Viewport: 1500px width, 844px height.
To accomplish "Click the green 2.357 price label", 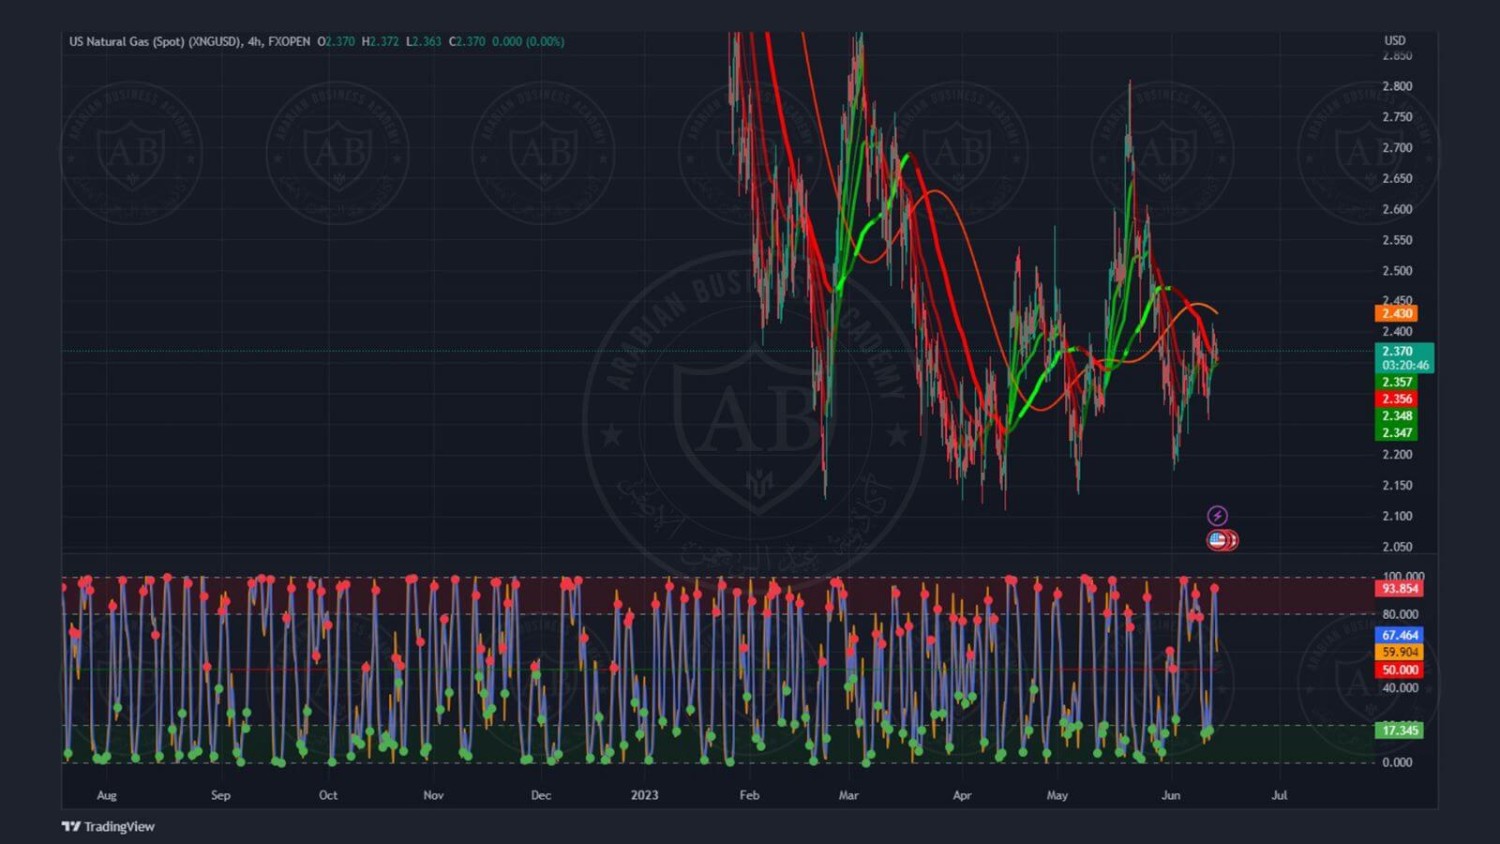I will coord(1396,382).
